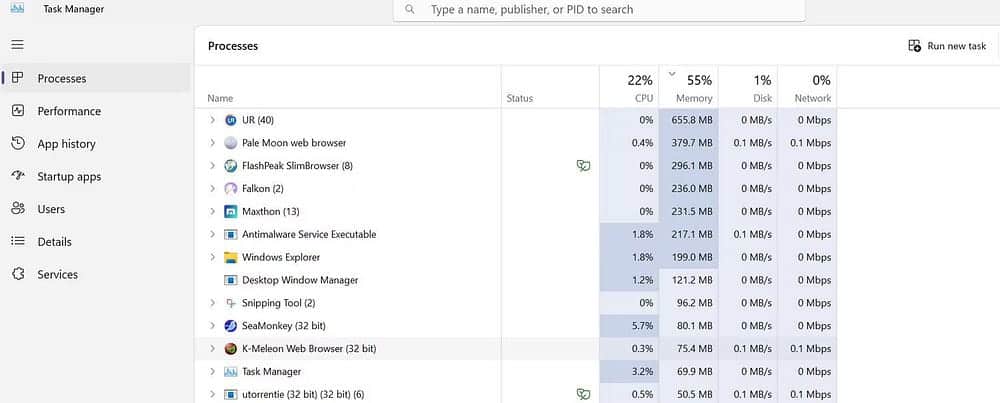Focus the name, publisher, or PID search box
Screen dimensions: 1000x403
tap(599, 10)
